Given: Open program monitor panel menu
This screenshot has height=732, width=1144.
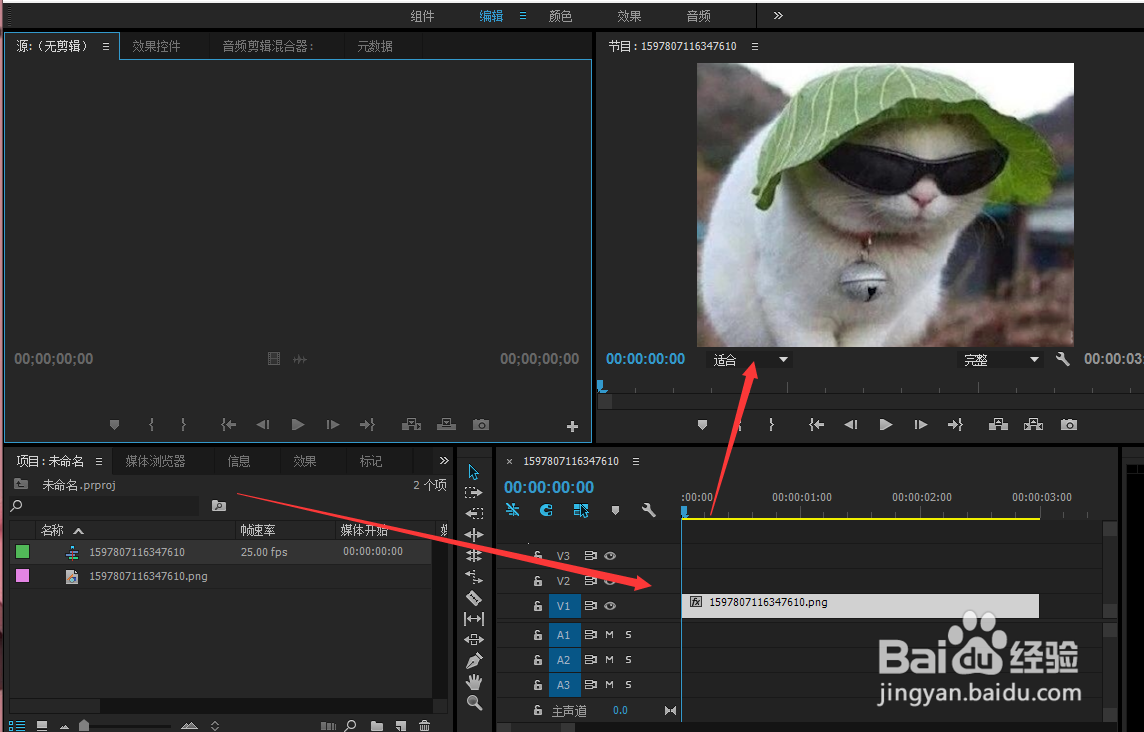Looking at the screenshot, I should point(754,46).
